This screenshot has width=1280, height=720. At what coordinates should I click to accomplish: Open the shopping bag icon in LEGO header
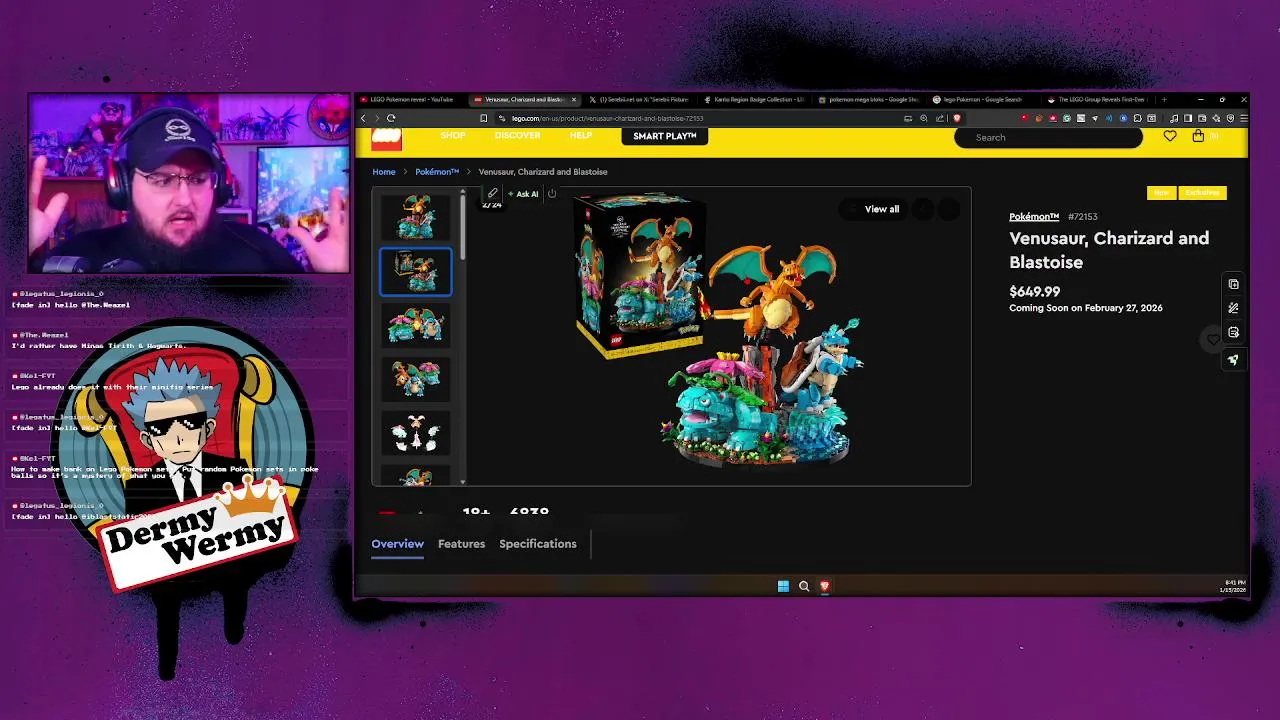1198,136
